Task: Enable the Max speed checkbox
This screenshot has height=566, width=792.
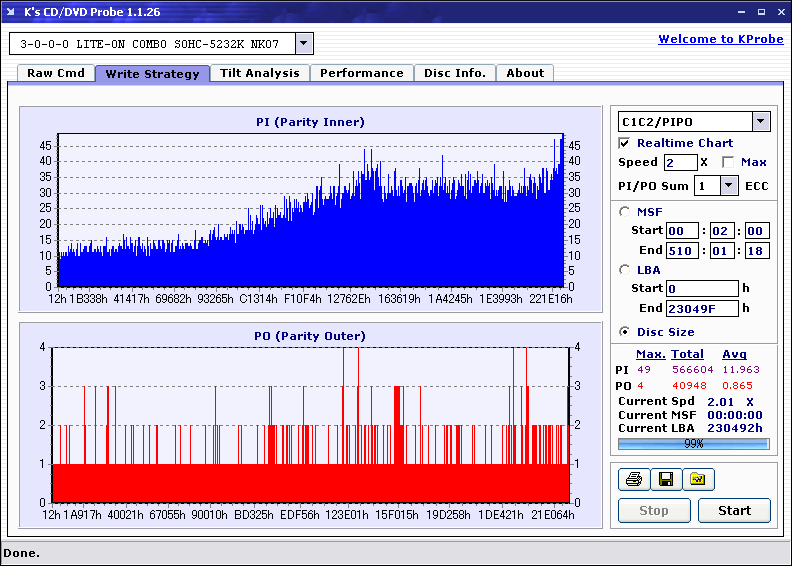Action: click(728, 162)
